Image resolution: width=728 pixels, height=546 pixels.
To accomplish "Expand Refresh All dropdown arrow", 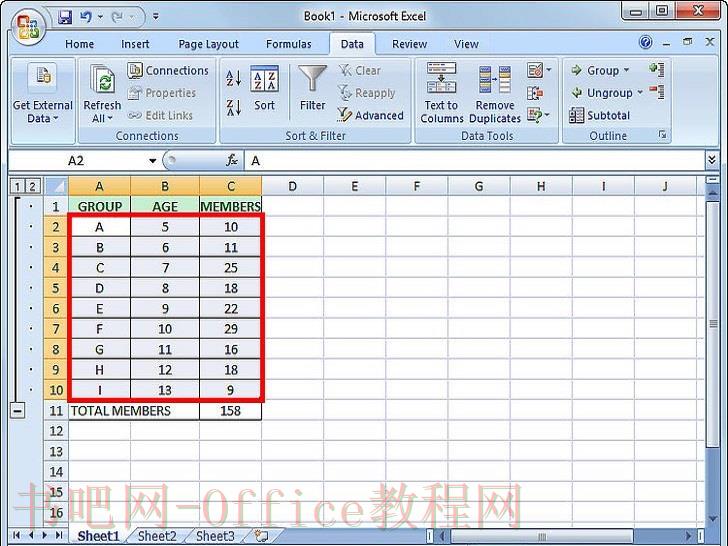I will click(x=110, y=118).
